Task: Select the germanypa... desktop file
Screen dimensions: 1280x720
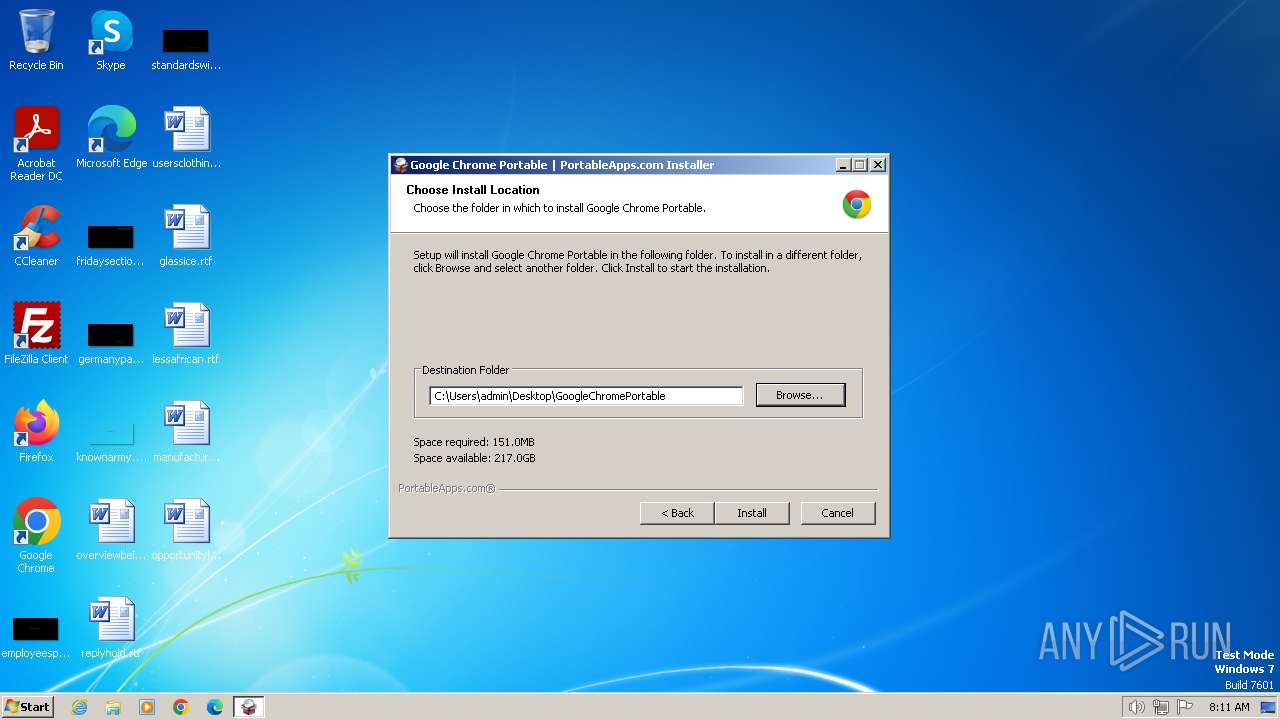Action: 110,342
